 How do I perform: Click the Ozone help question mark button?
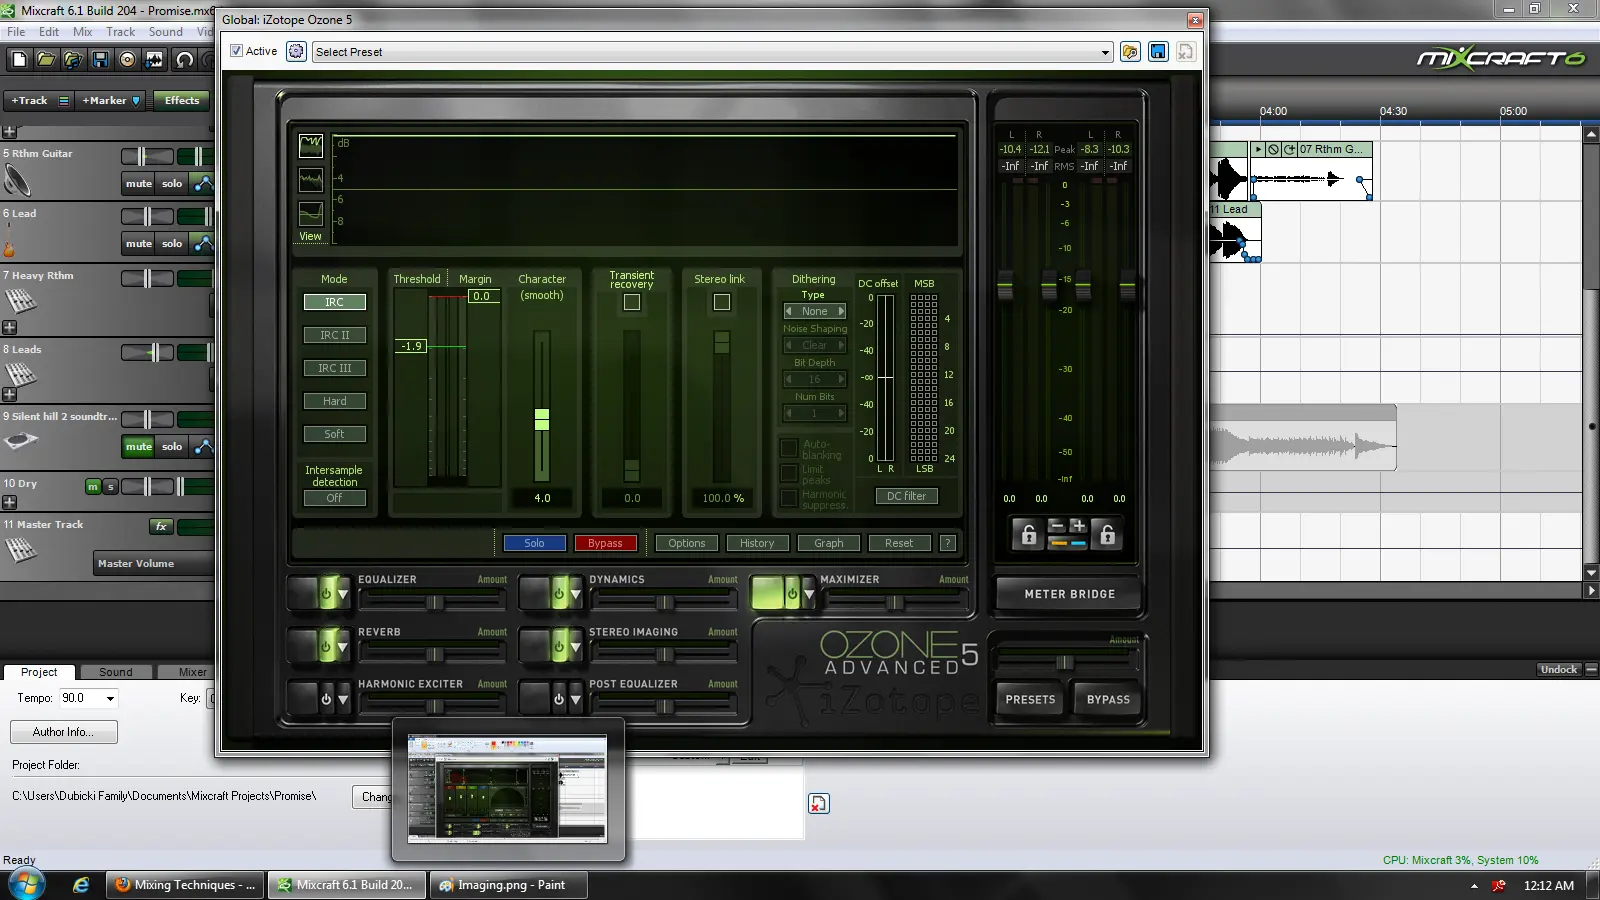(948, 543)
